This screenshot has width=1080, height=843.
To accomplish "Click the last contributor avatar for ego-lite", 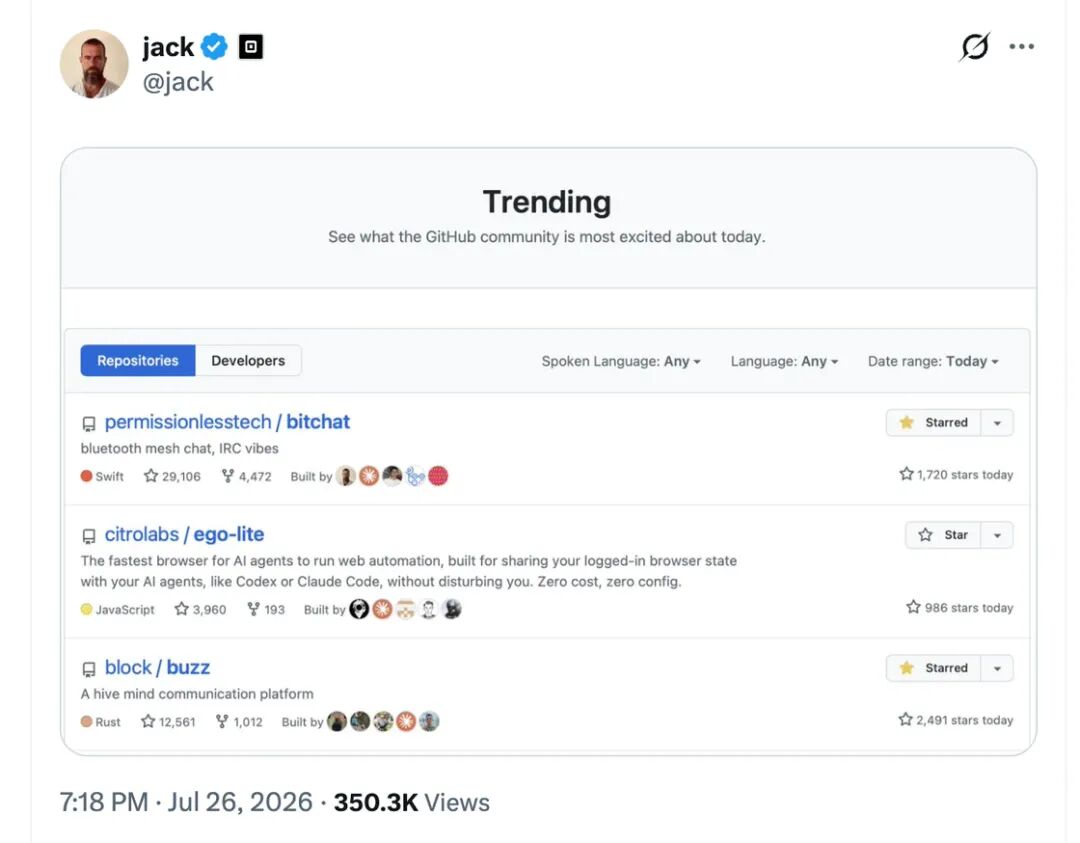I will (x=452, y=609).
